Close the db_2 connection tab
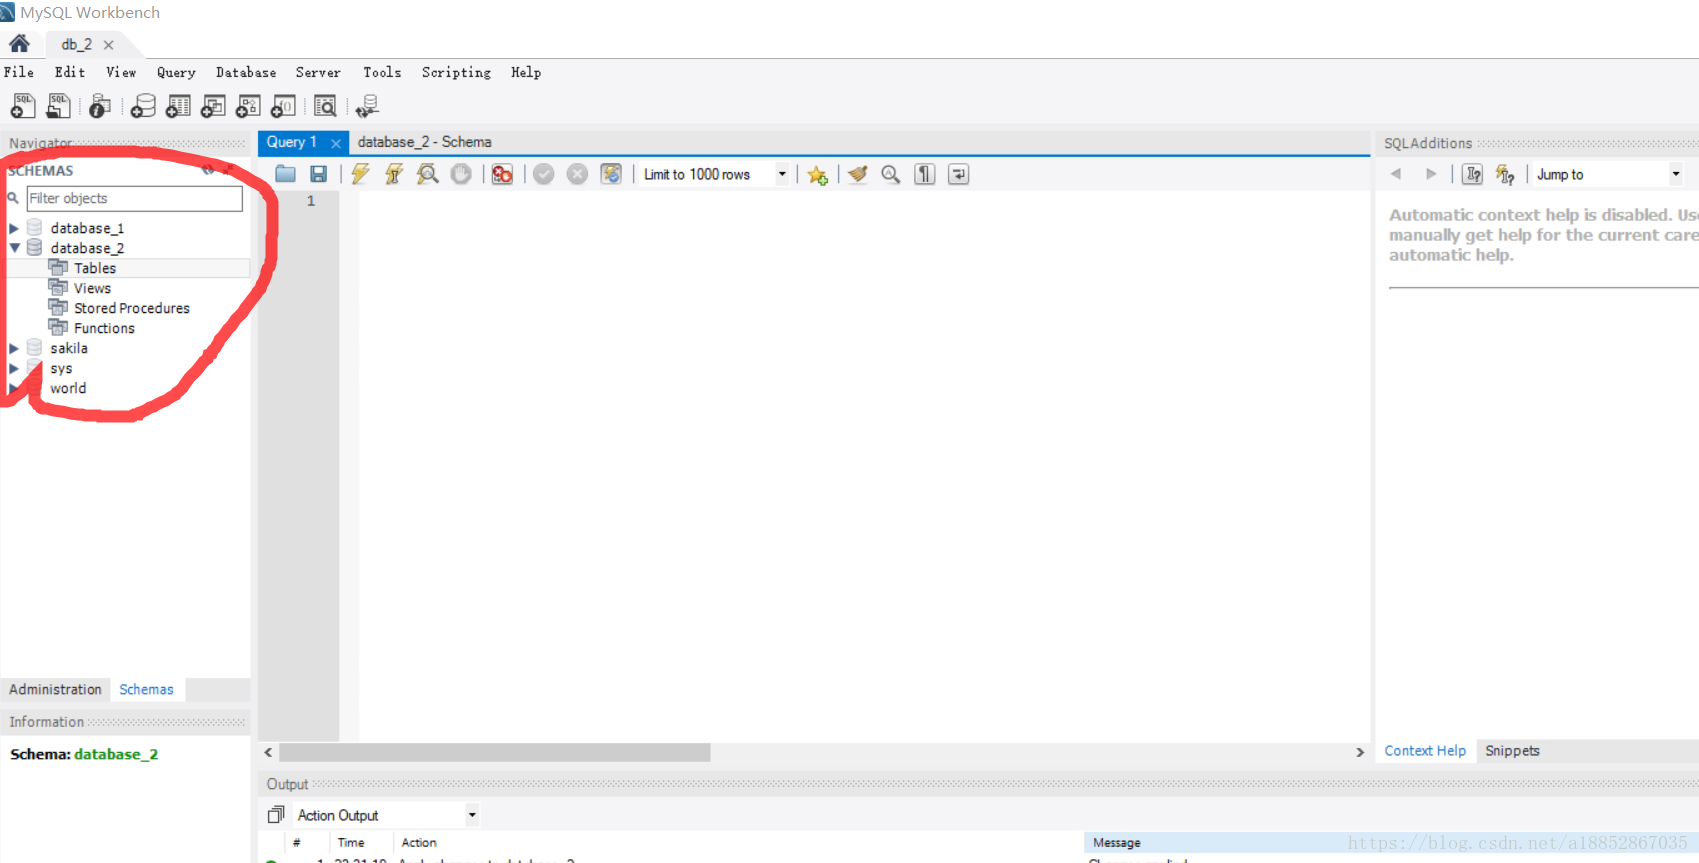Image resolution: width=1699 pixels, height=863 pixels. tap(108, 45)
